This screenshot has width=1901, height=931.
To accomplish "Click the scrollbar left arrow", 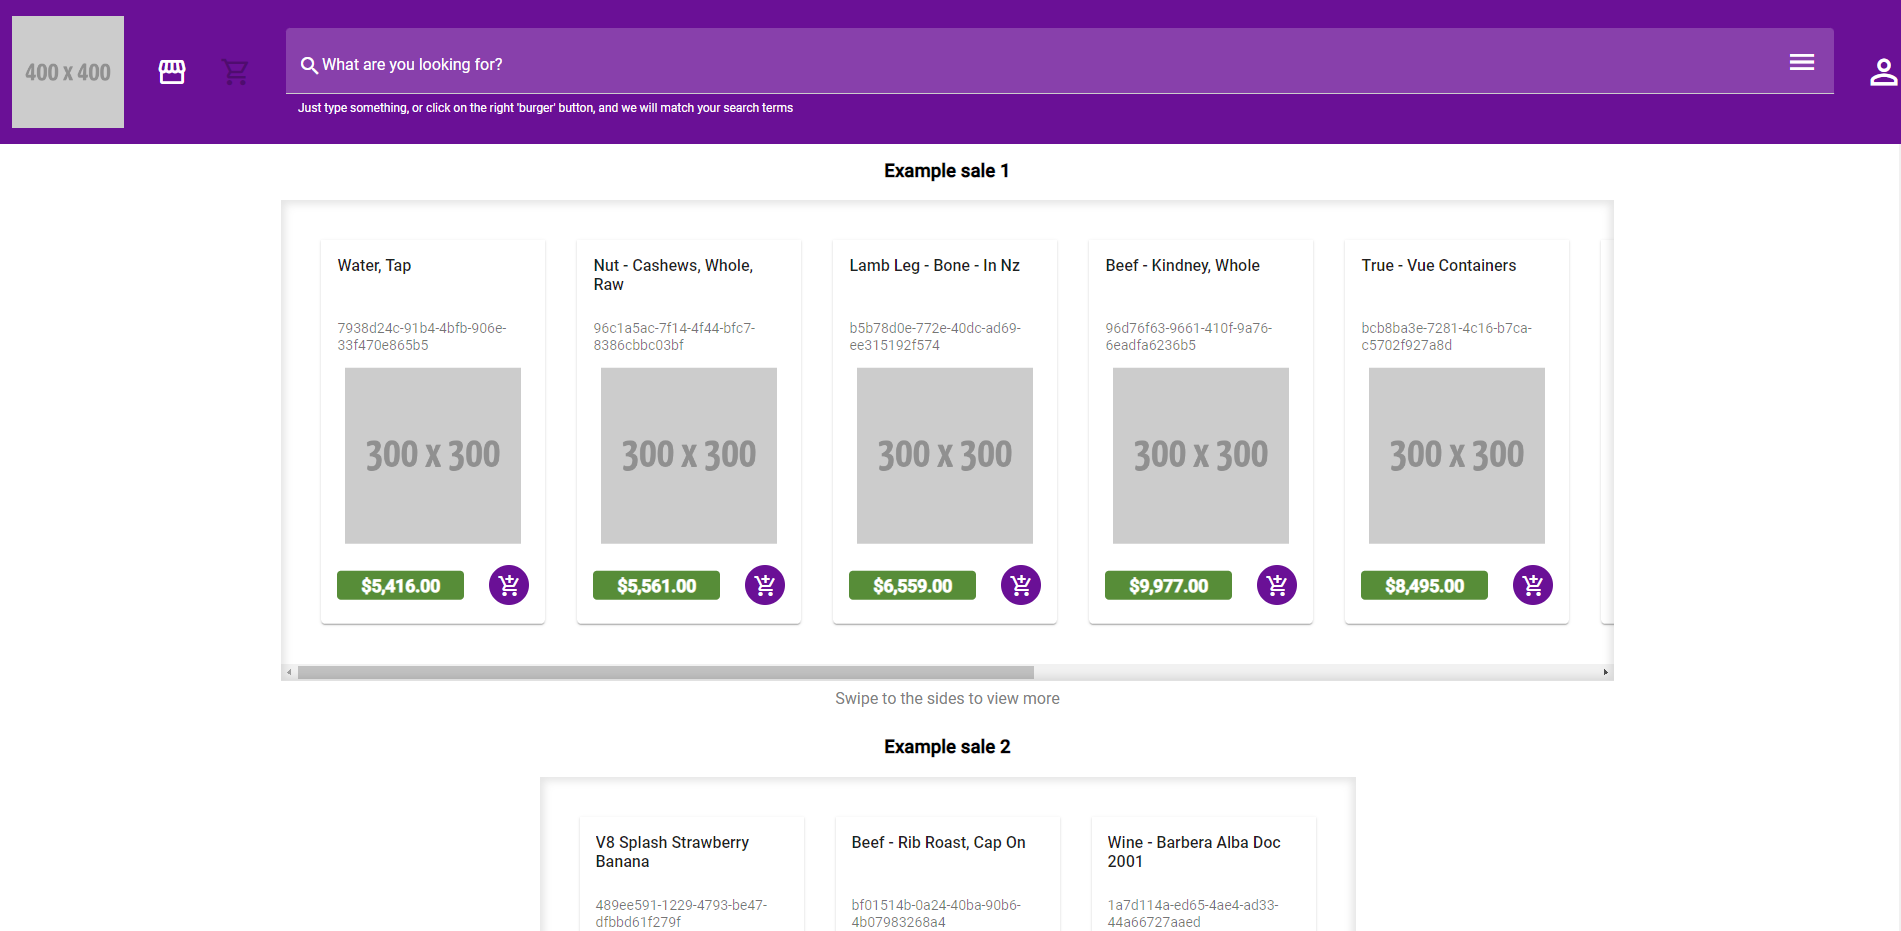I will point(289,673).
